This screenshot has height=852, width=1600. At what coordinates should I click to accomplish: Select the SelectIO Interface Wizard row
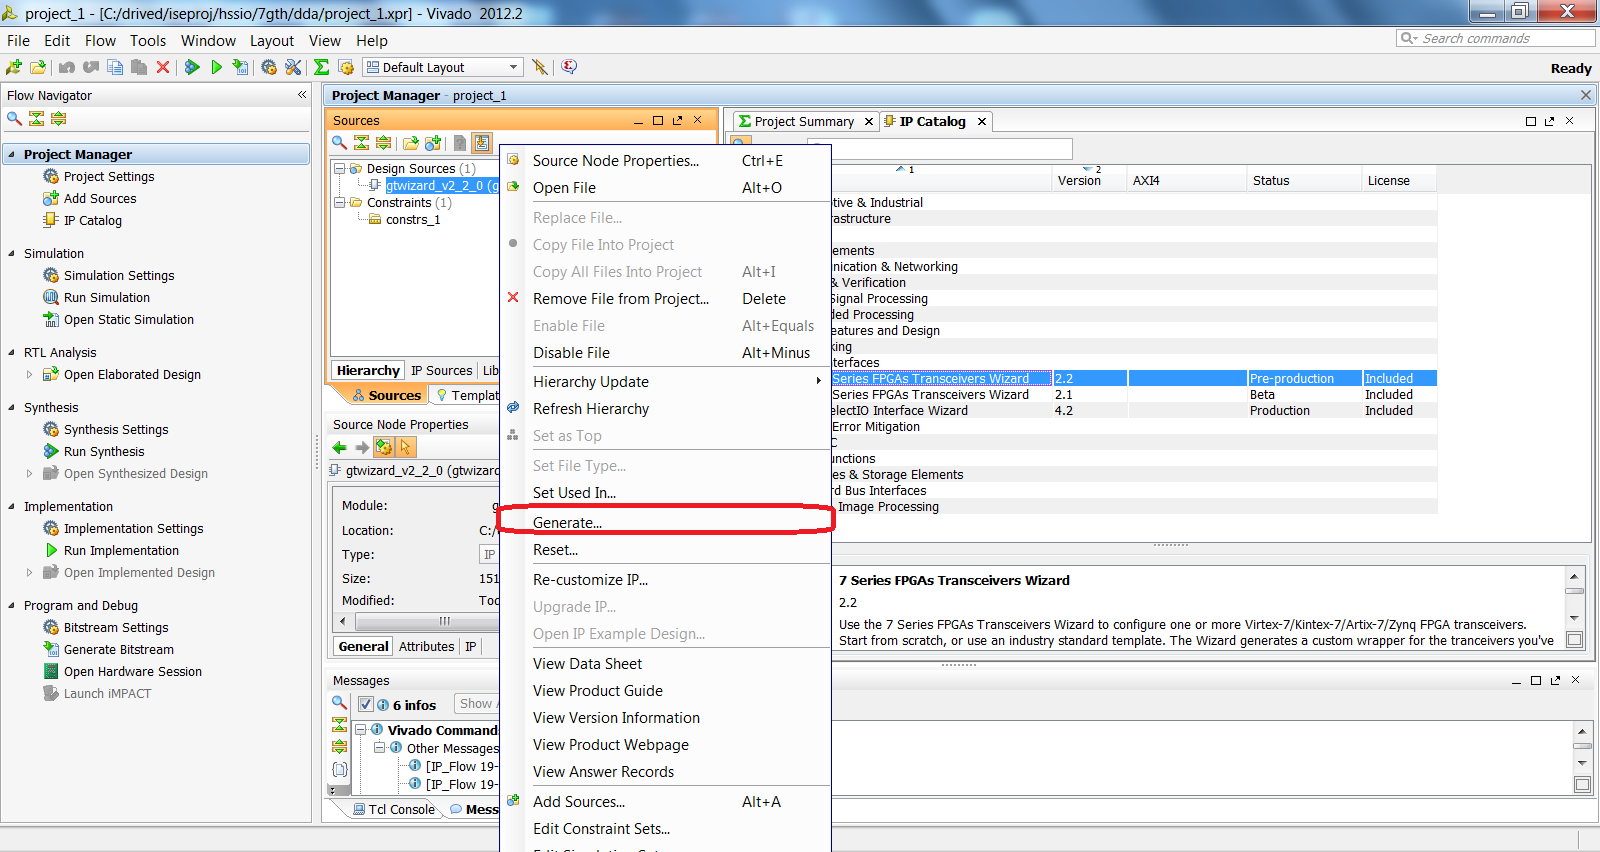1133,410
